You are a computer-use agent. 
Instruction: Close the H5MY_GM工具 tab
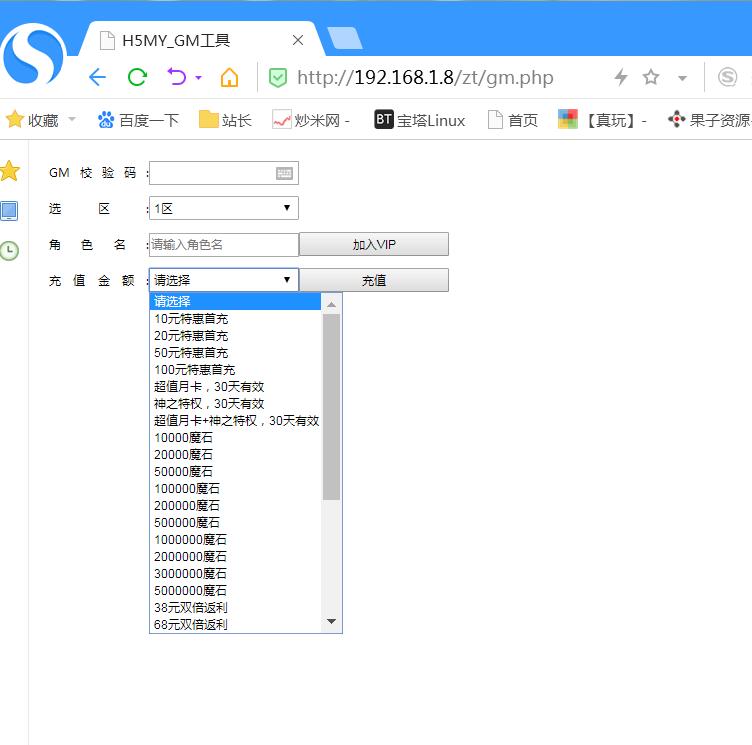pos(298,41)
